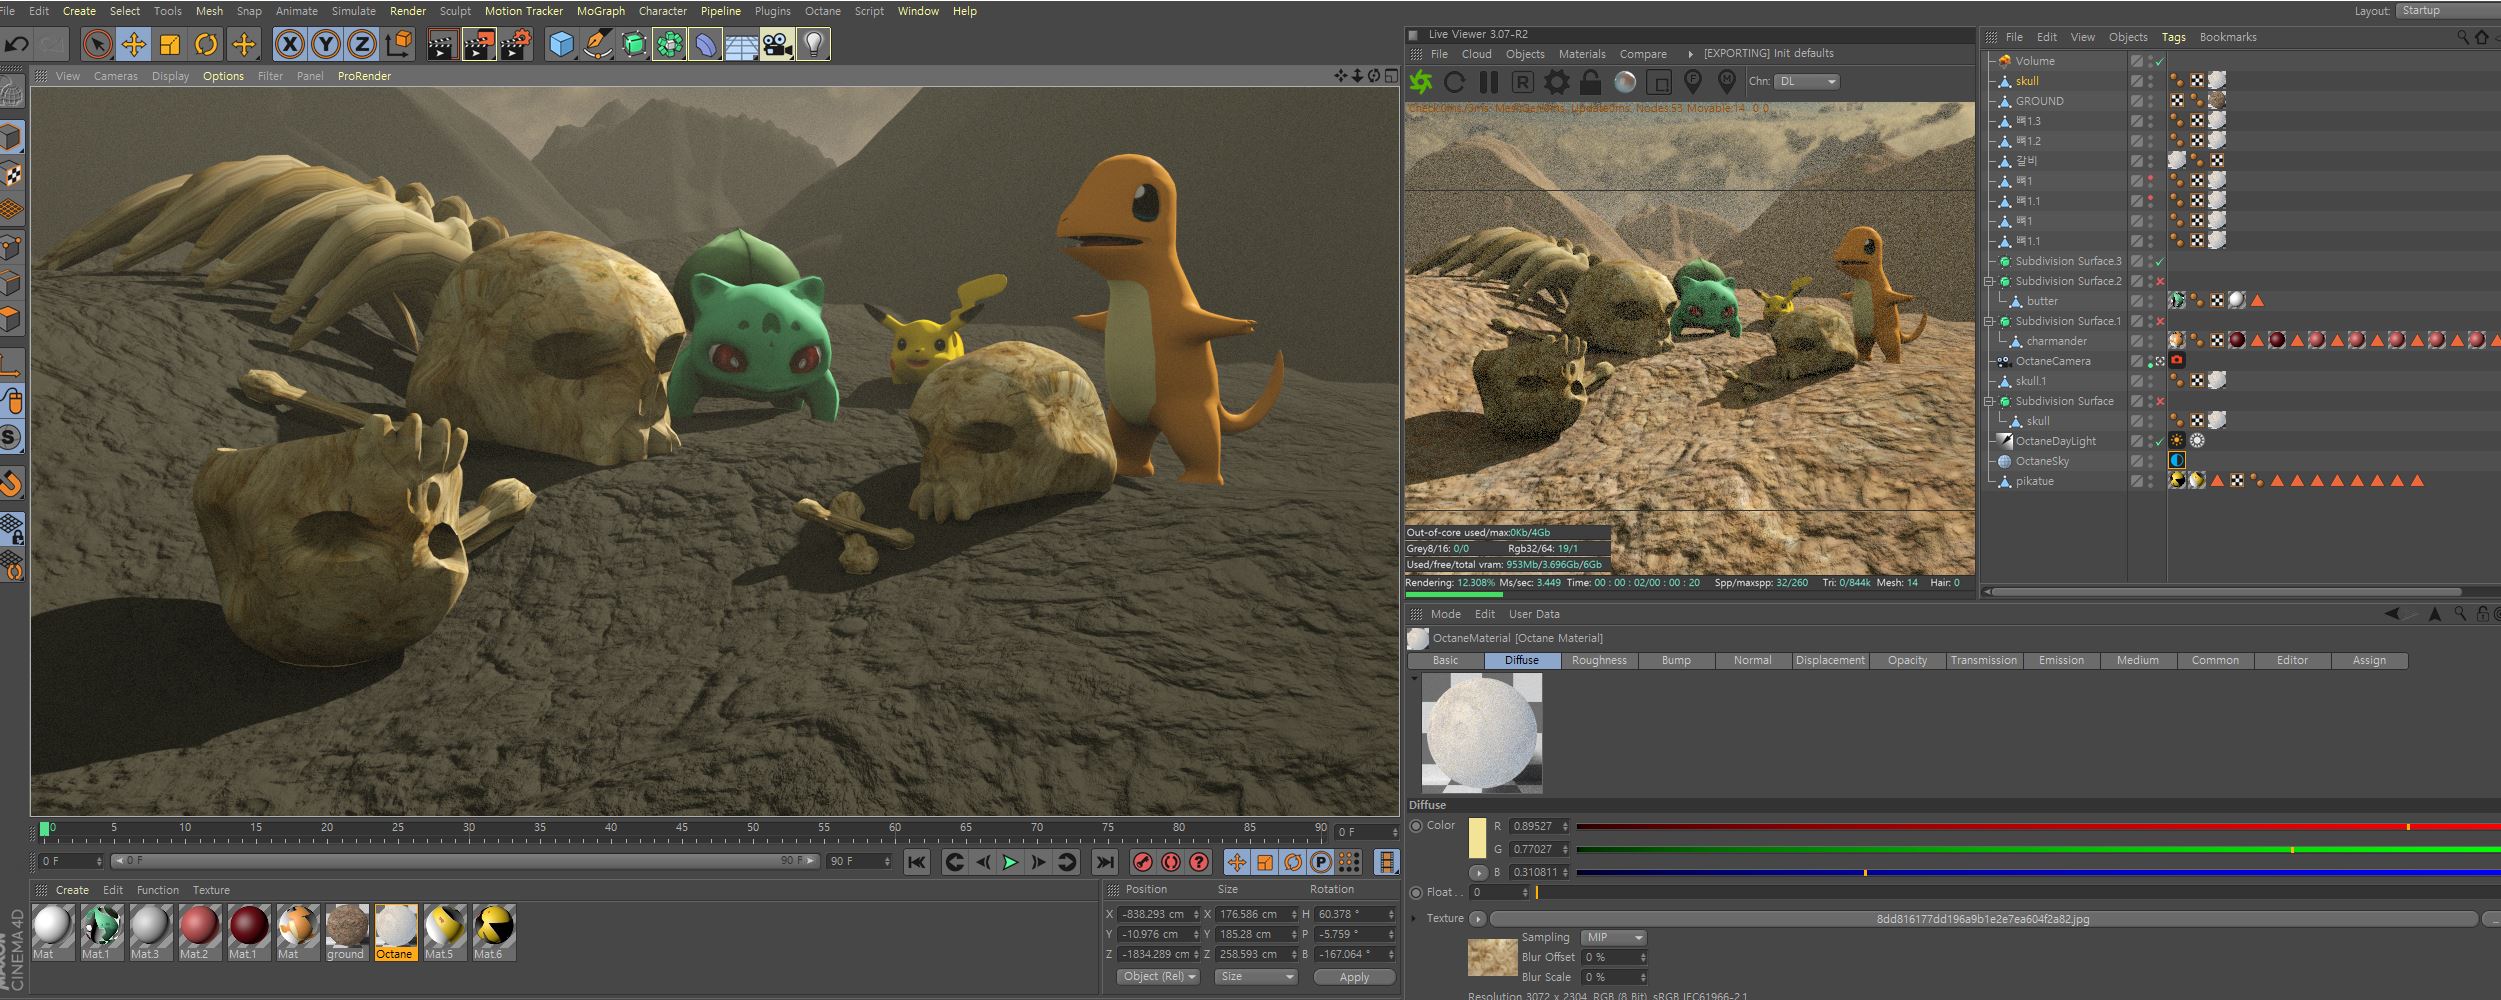
Task: Toggle Y-axis lock
Action: [x=325, y=44]
